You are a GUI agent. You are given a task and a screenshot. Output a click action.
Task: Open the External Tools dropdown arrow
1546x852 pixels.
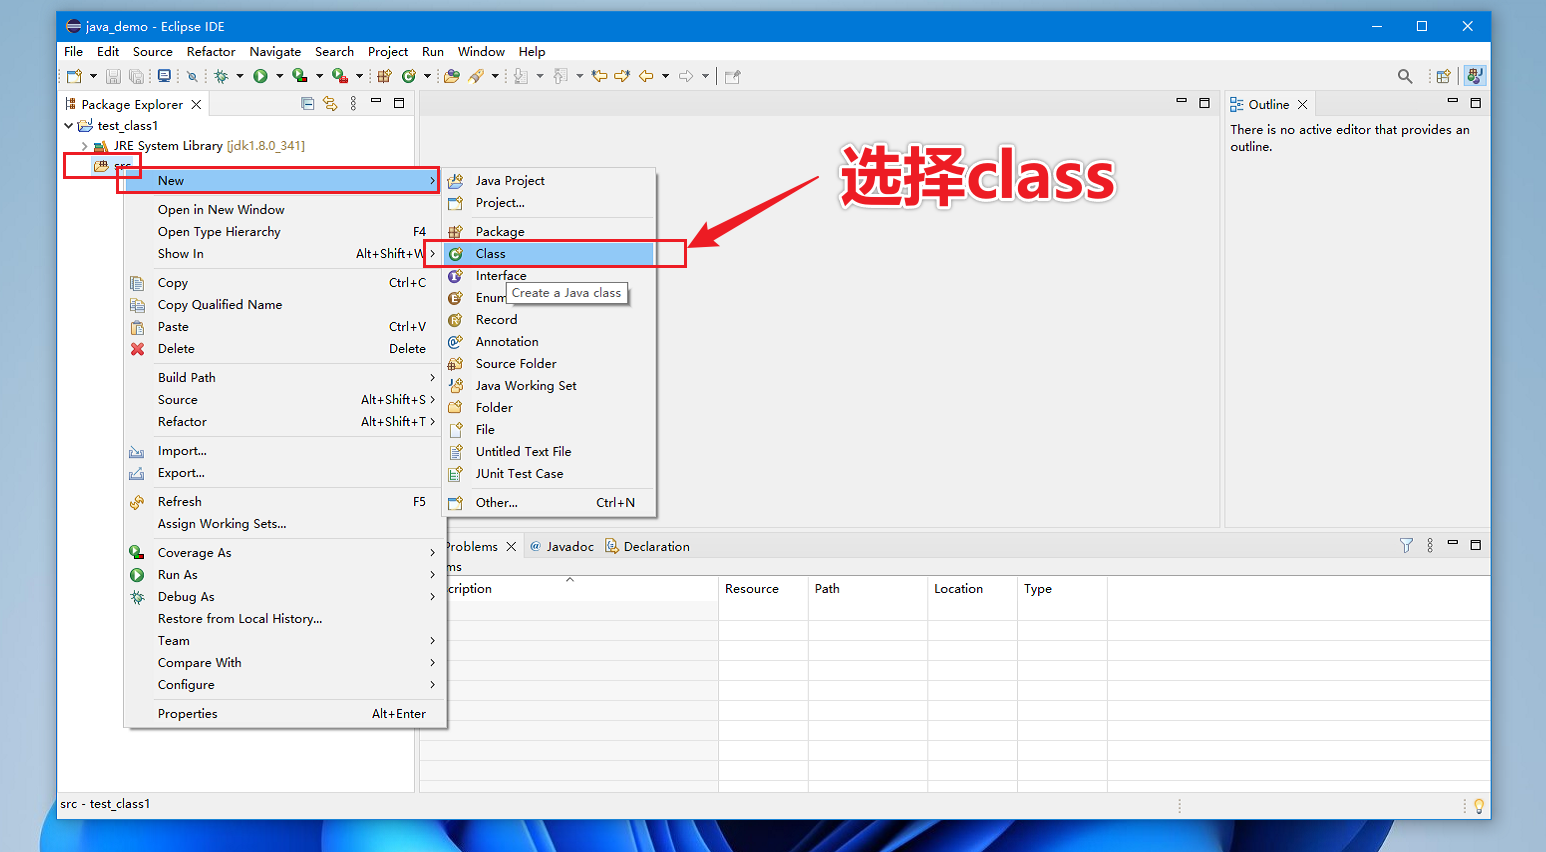pos(359,76)
